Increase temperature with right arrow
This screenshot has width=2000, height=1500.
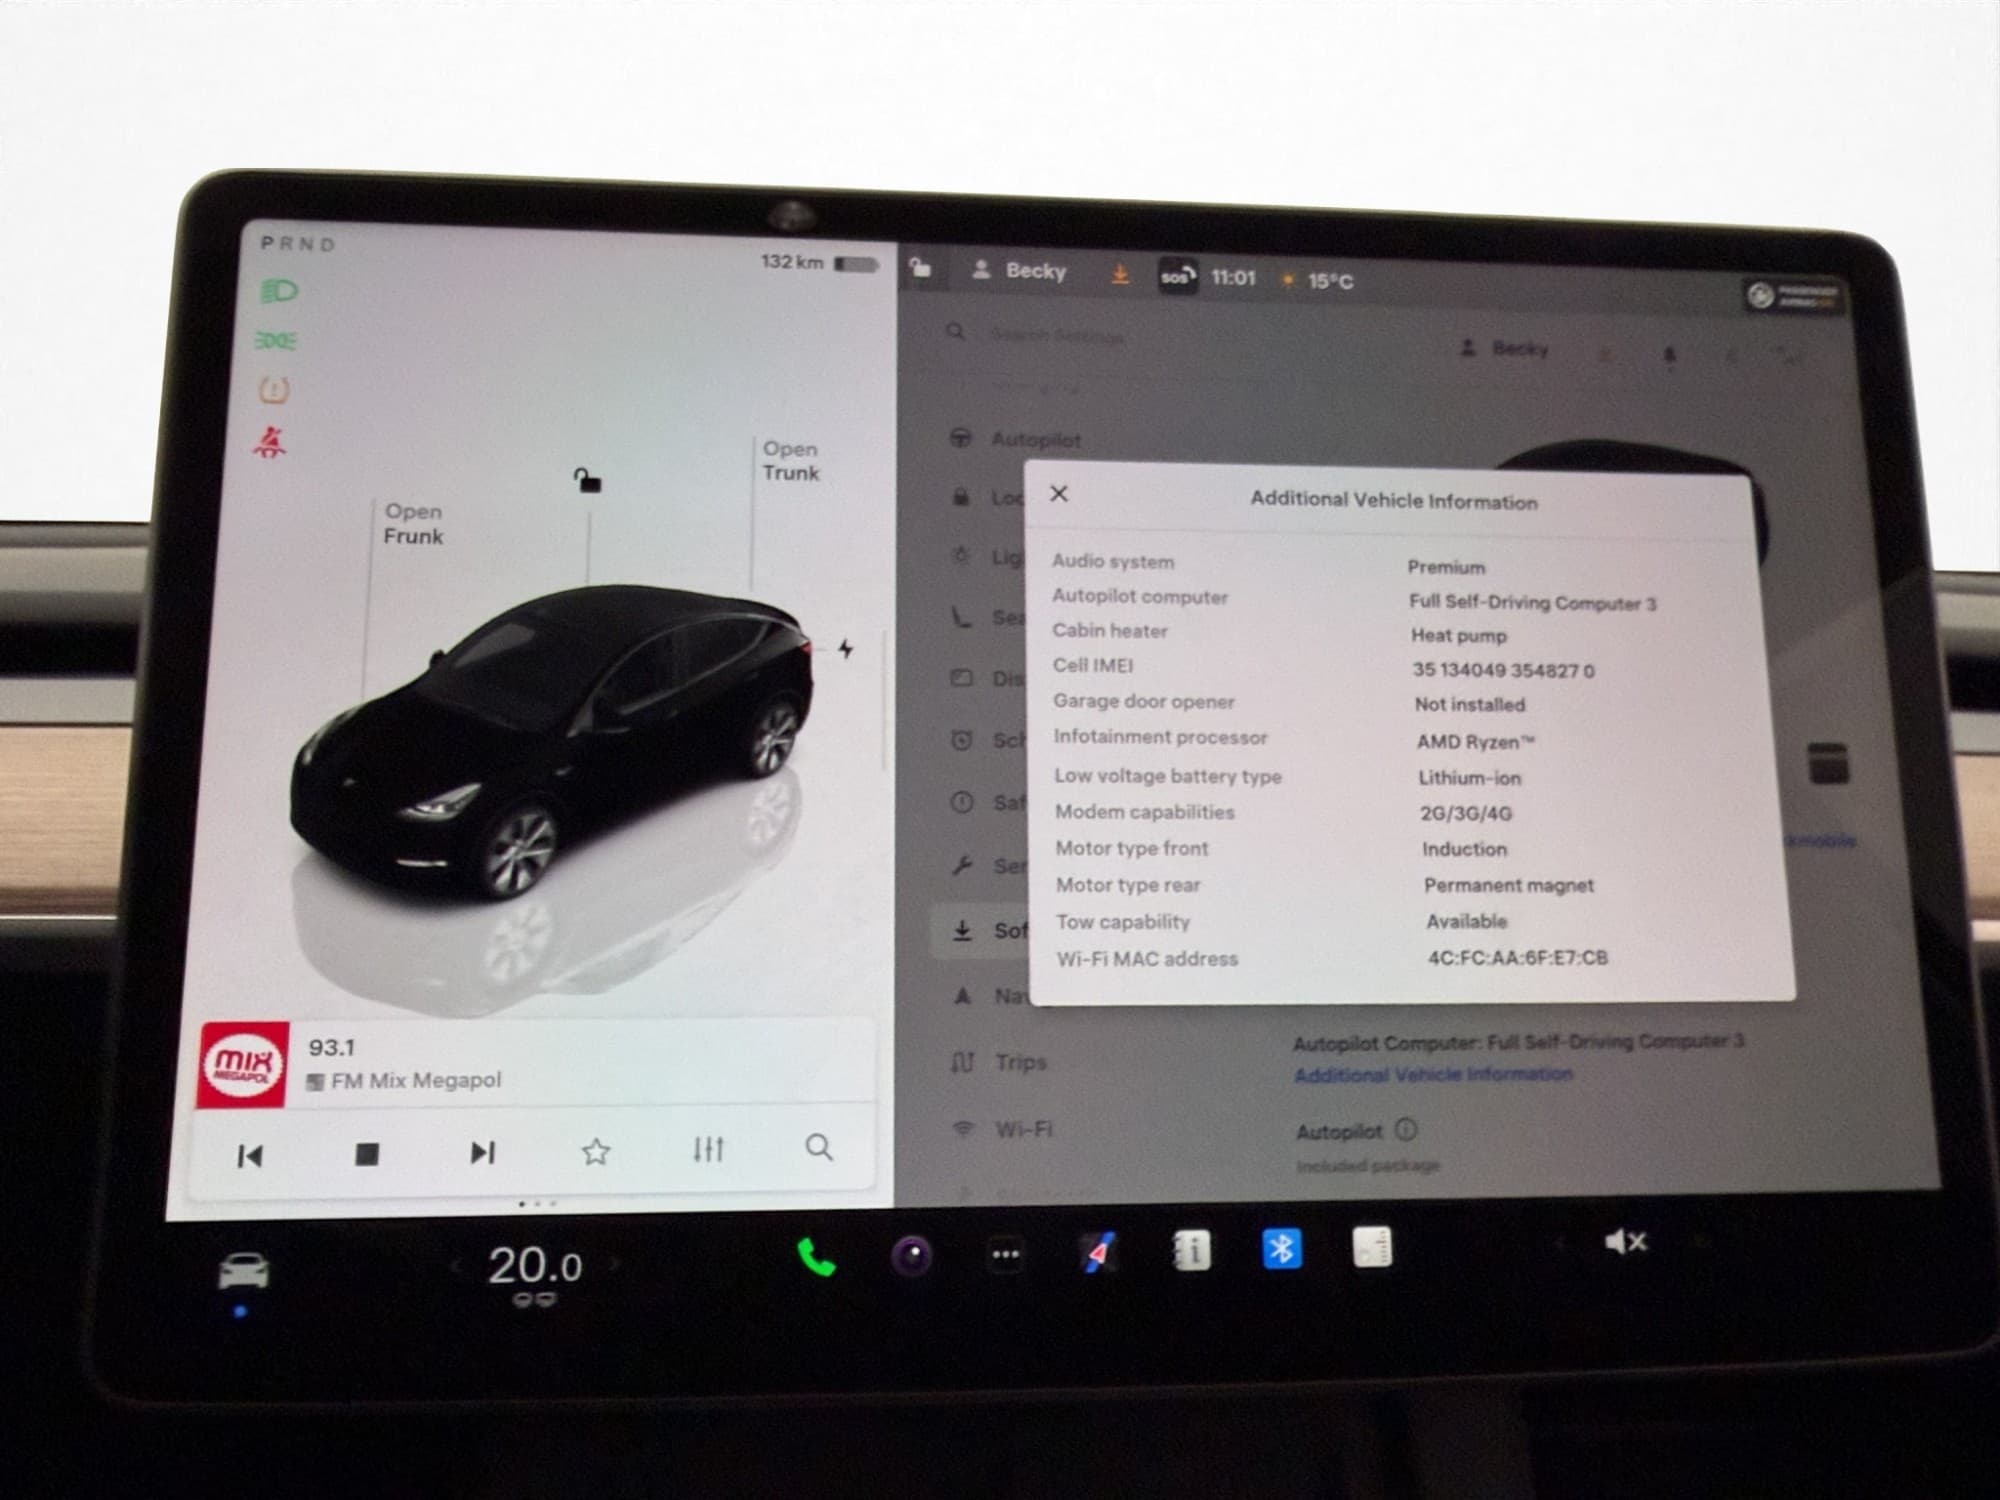point(614,1264)
